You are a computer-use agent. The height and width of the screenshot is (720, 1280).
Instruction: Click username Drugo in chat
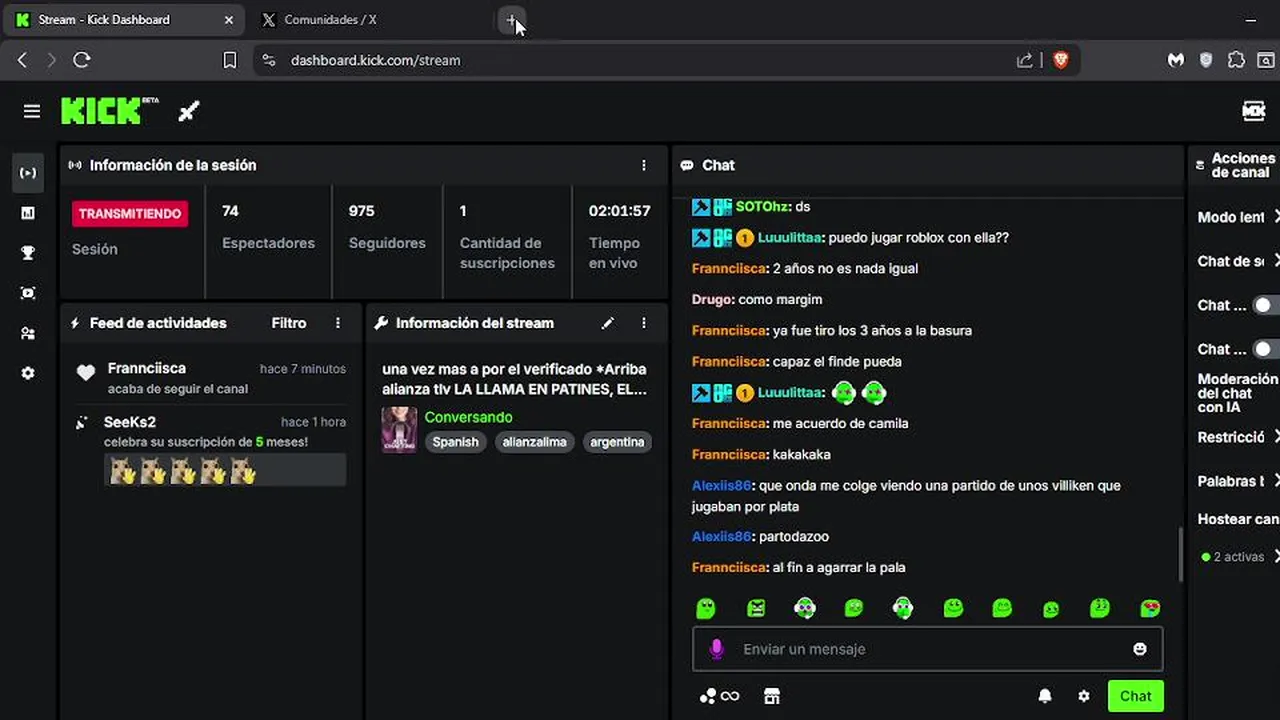(712, 299)
